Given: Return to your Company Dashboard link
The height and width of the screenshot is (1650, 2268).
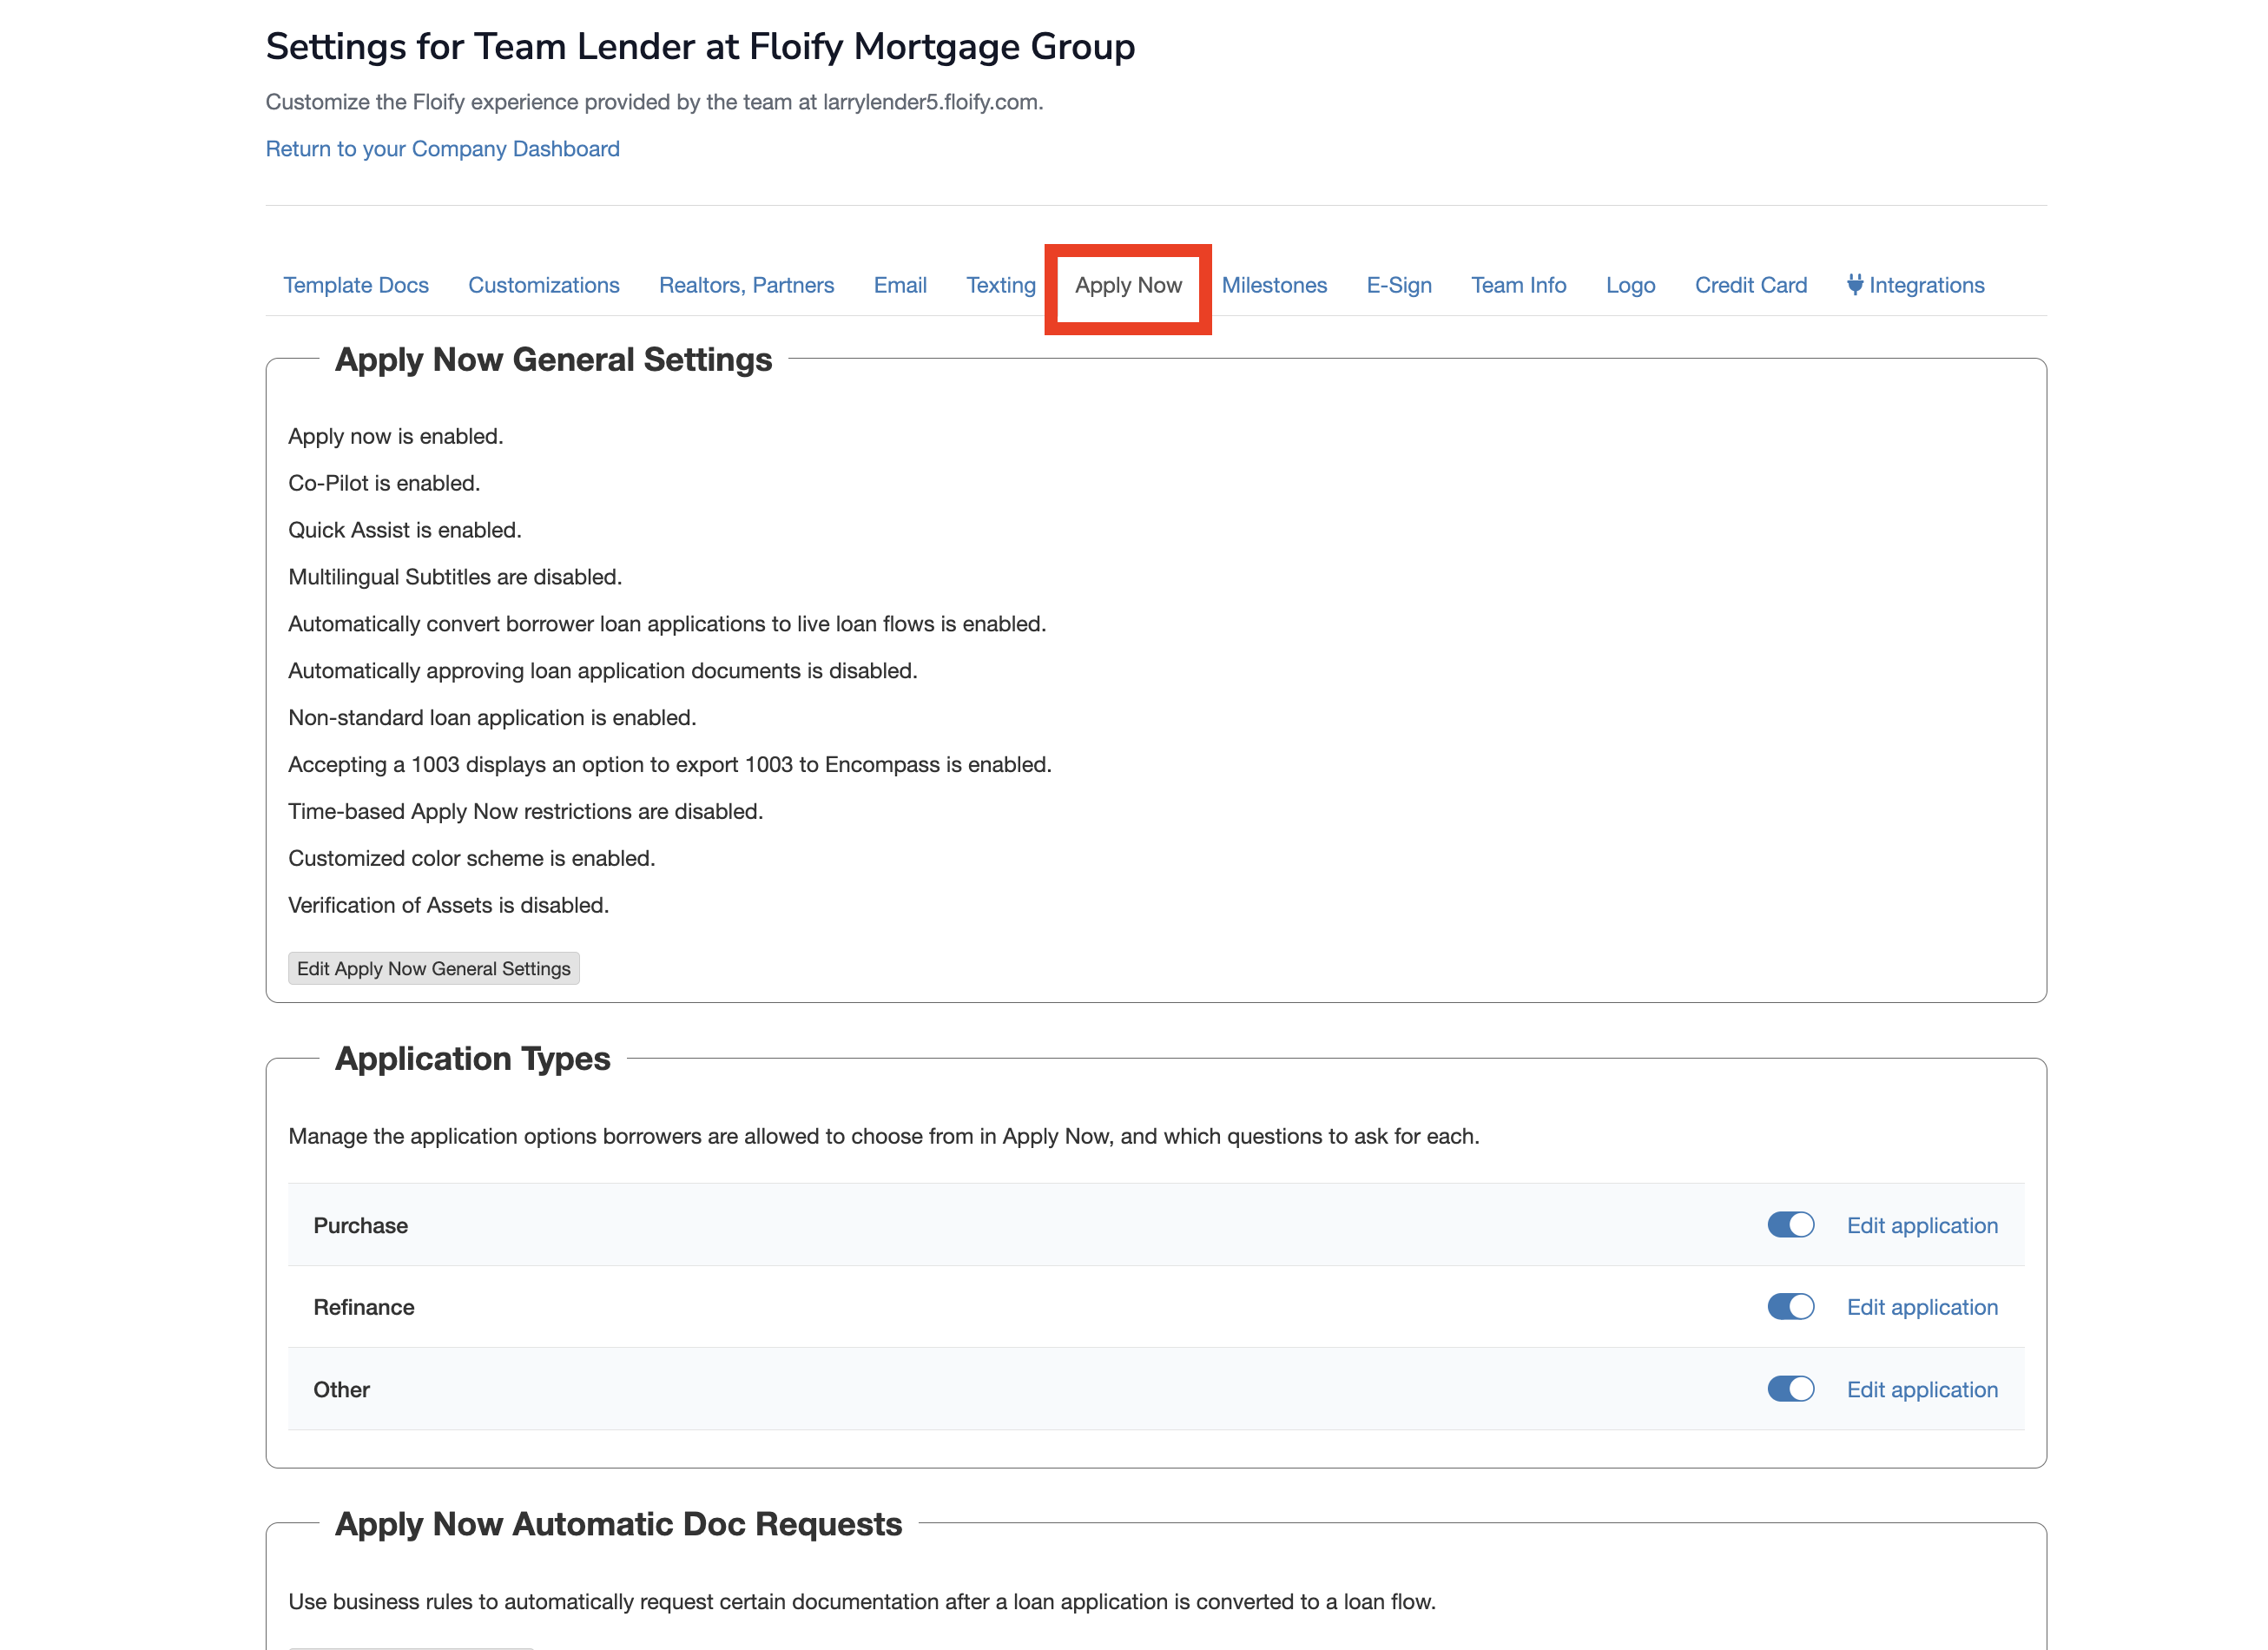Looking at the screenshot, I should click(442, 149).
